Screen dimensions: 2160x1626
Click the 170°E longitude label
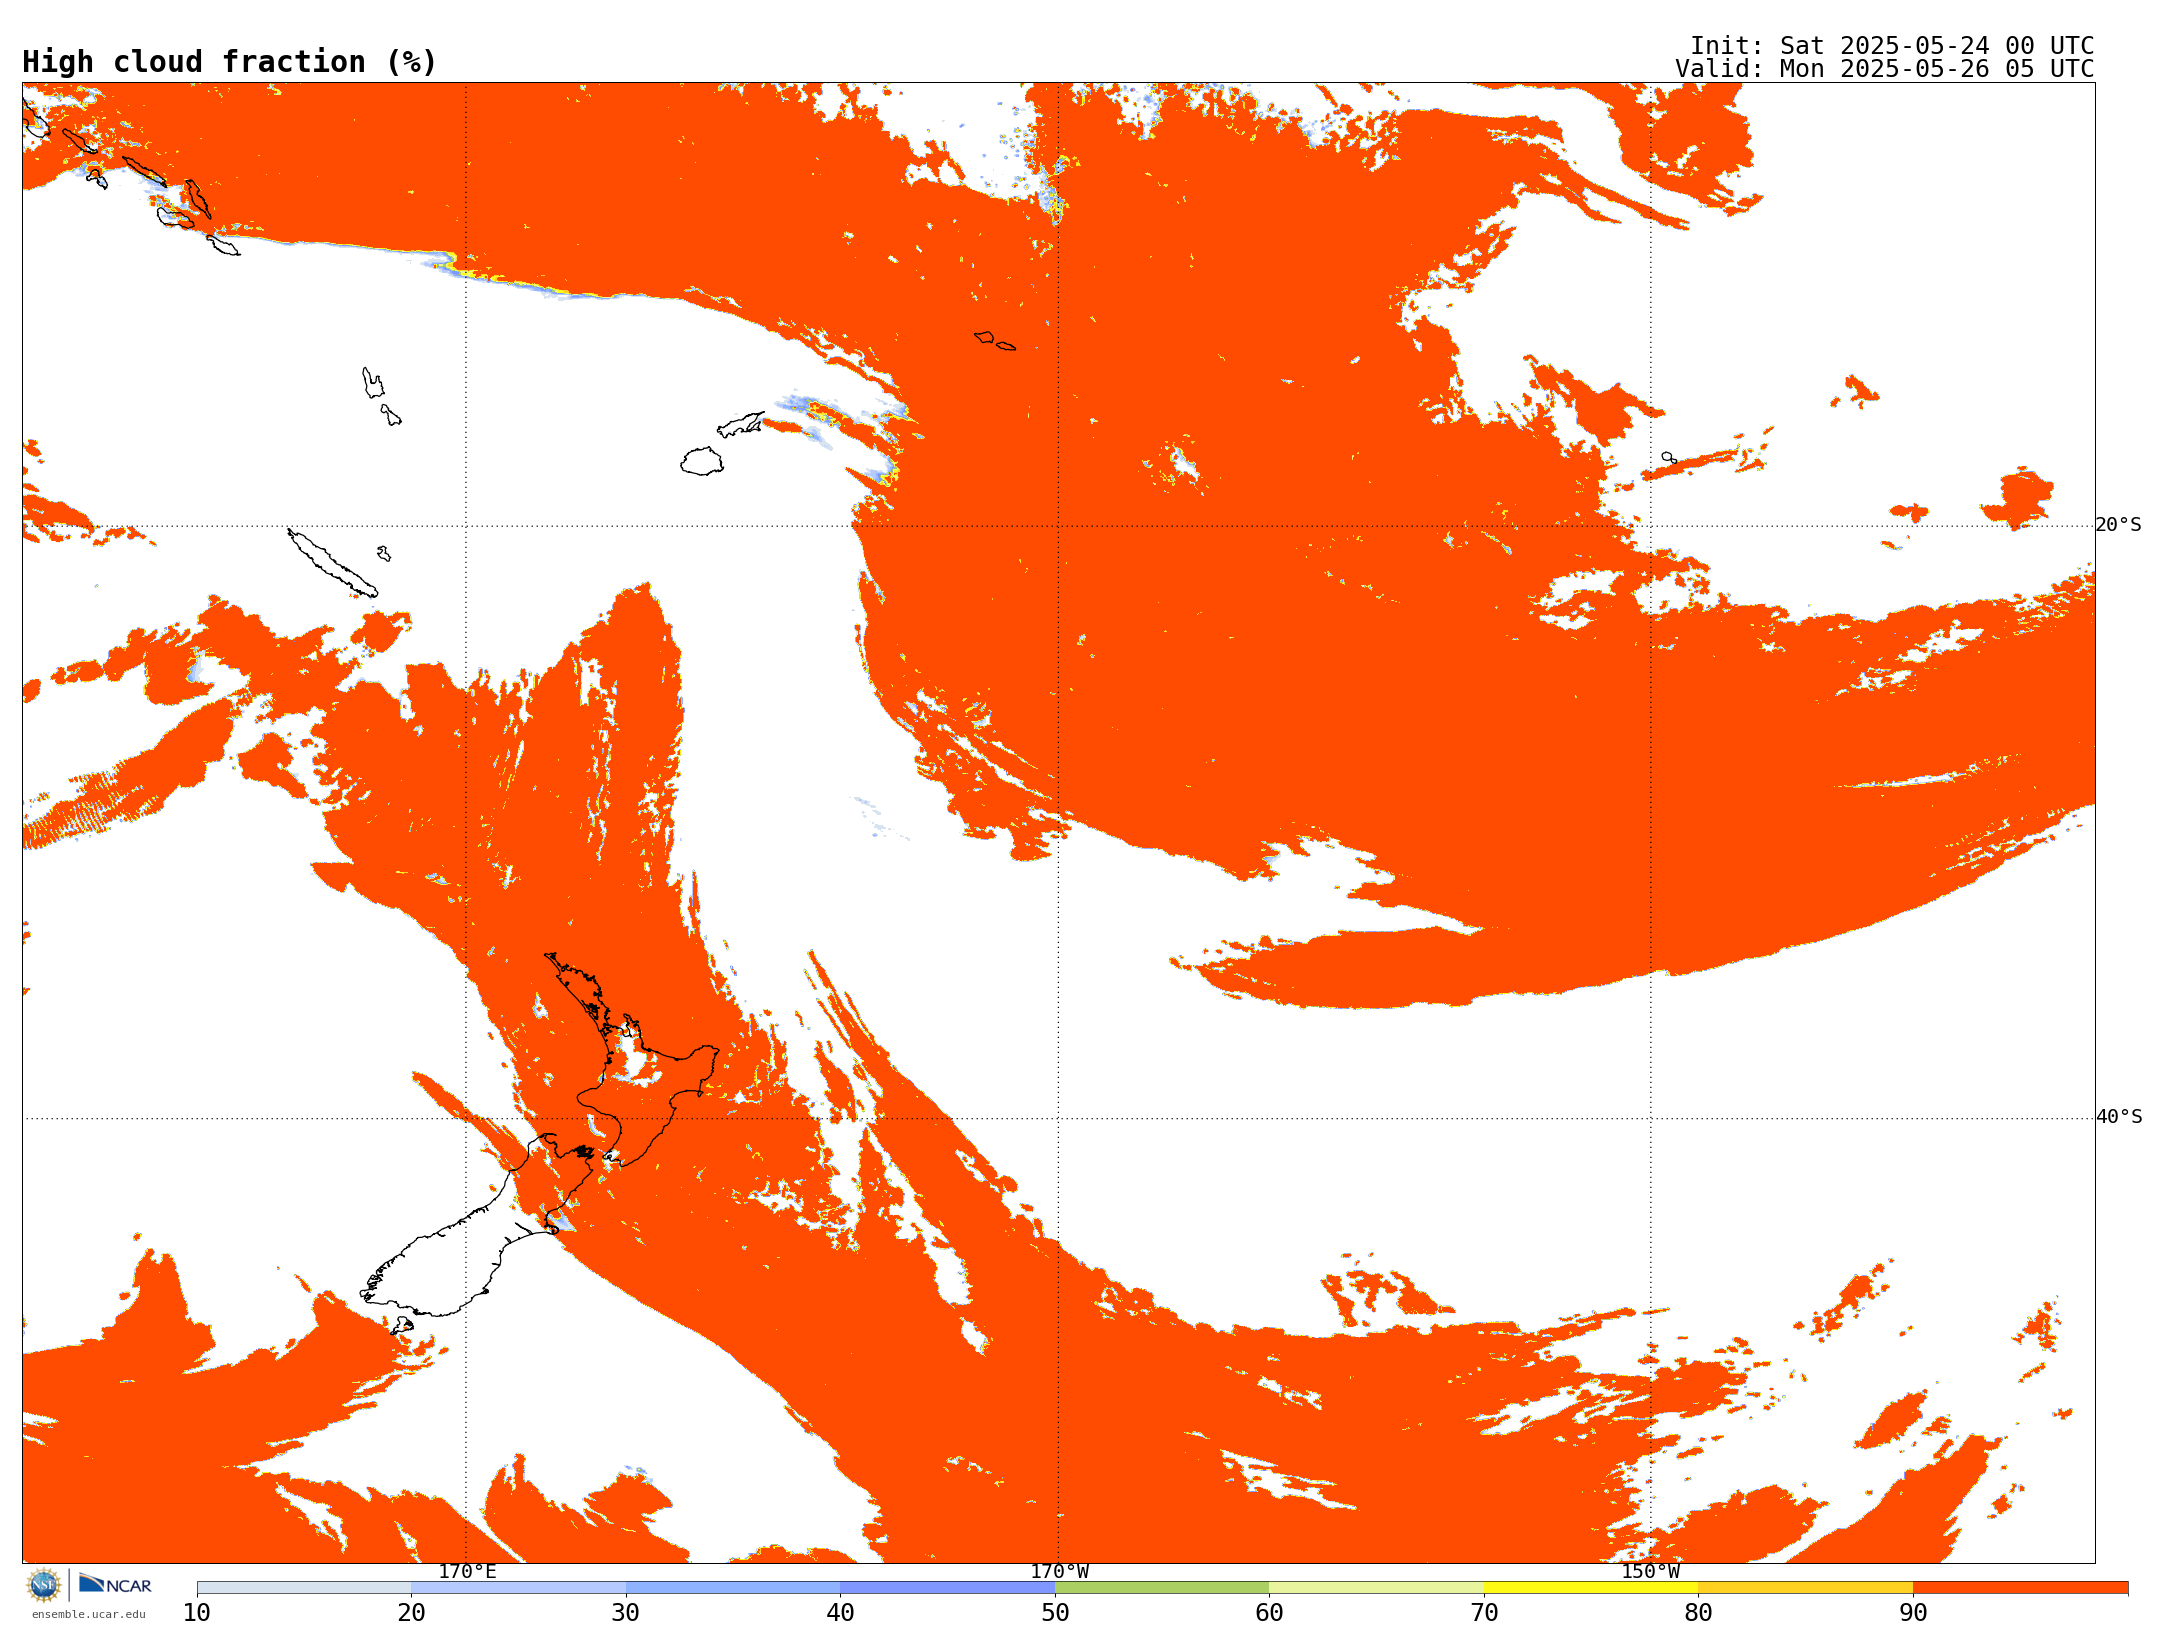tap(467, 1571)
